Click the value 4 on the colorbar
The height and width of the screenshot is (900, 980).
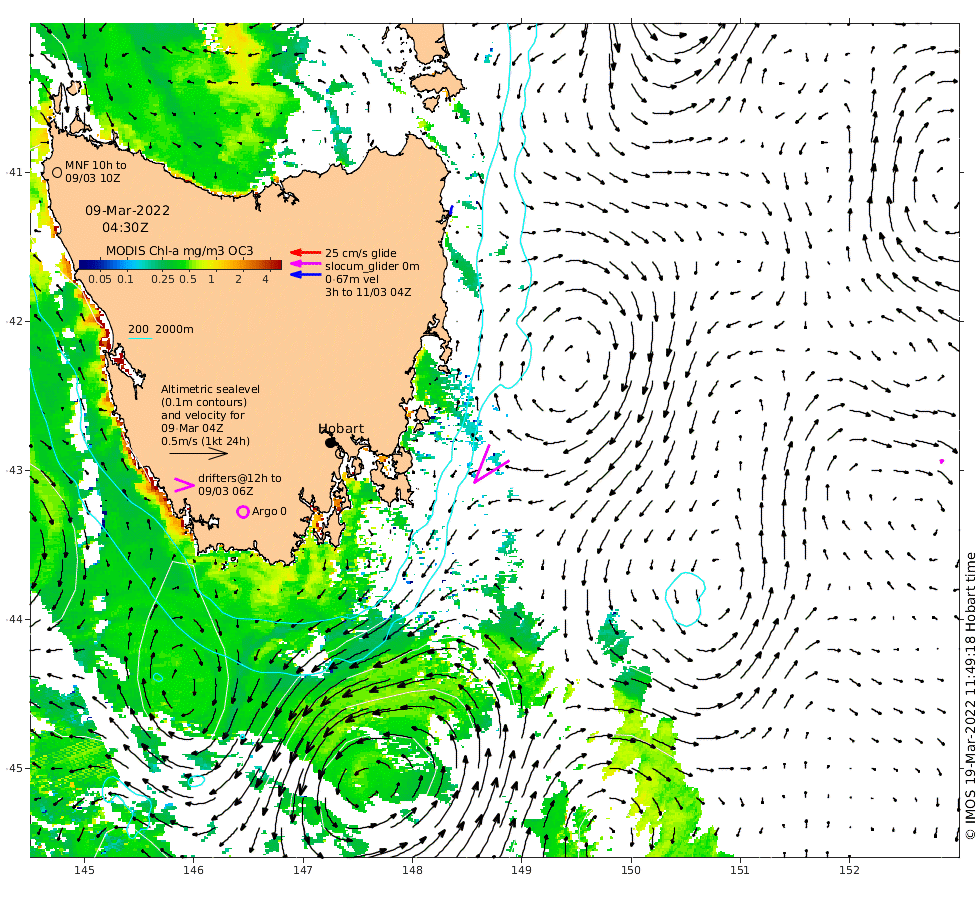tap(266, 279)
